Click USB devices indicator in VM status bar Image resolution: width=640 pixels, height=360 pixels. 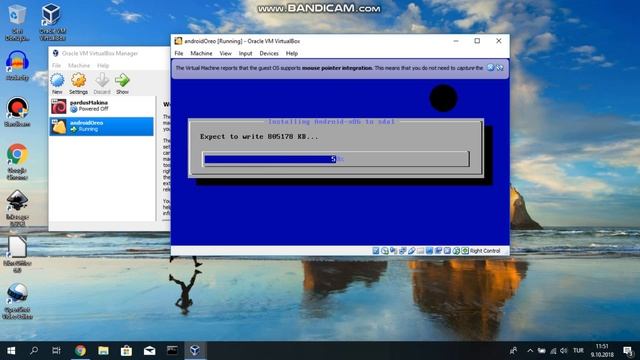pos(411,251)
